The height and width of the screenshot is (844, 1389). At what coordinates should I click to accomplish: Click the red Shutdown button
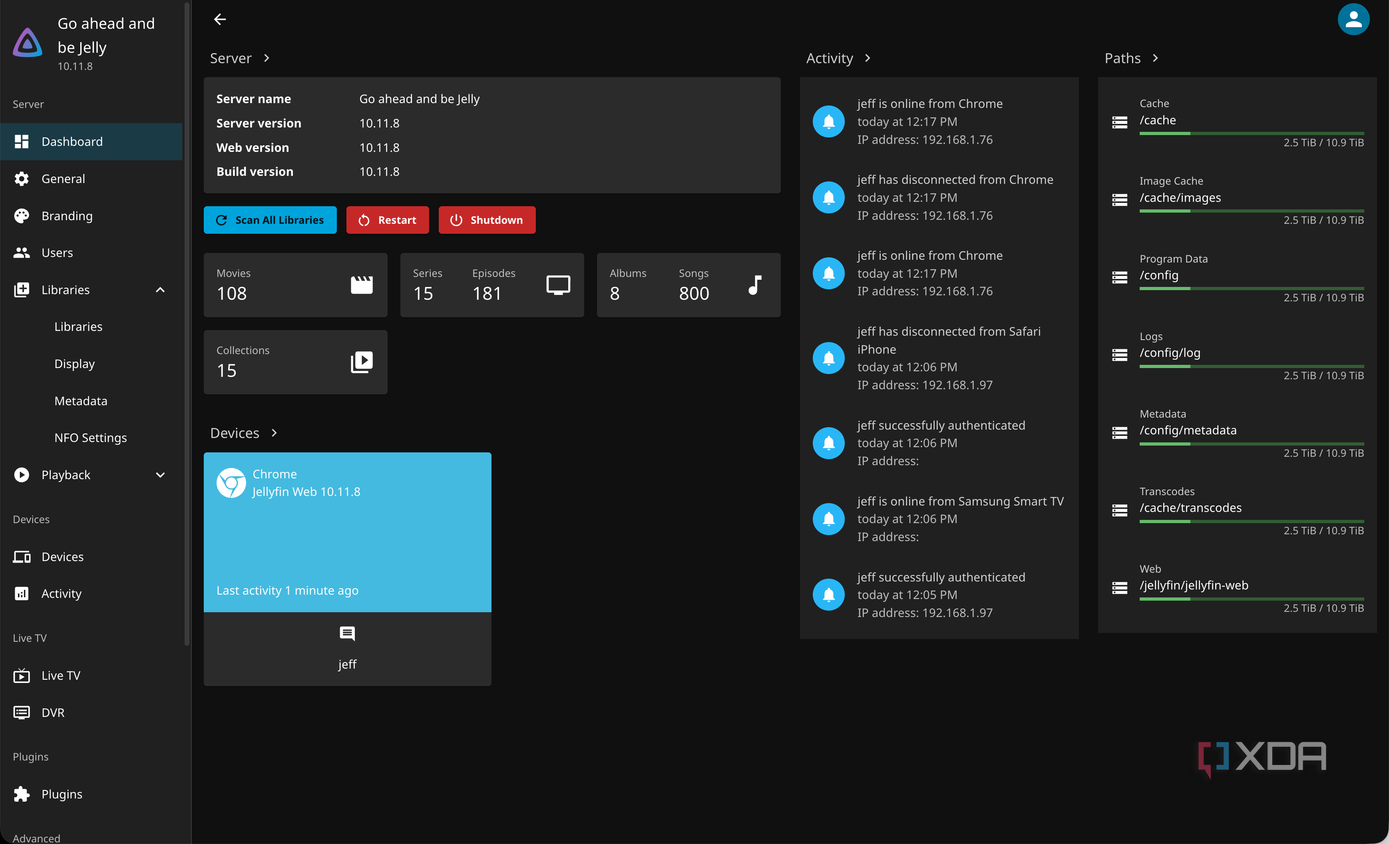click(x=487, y=220)
